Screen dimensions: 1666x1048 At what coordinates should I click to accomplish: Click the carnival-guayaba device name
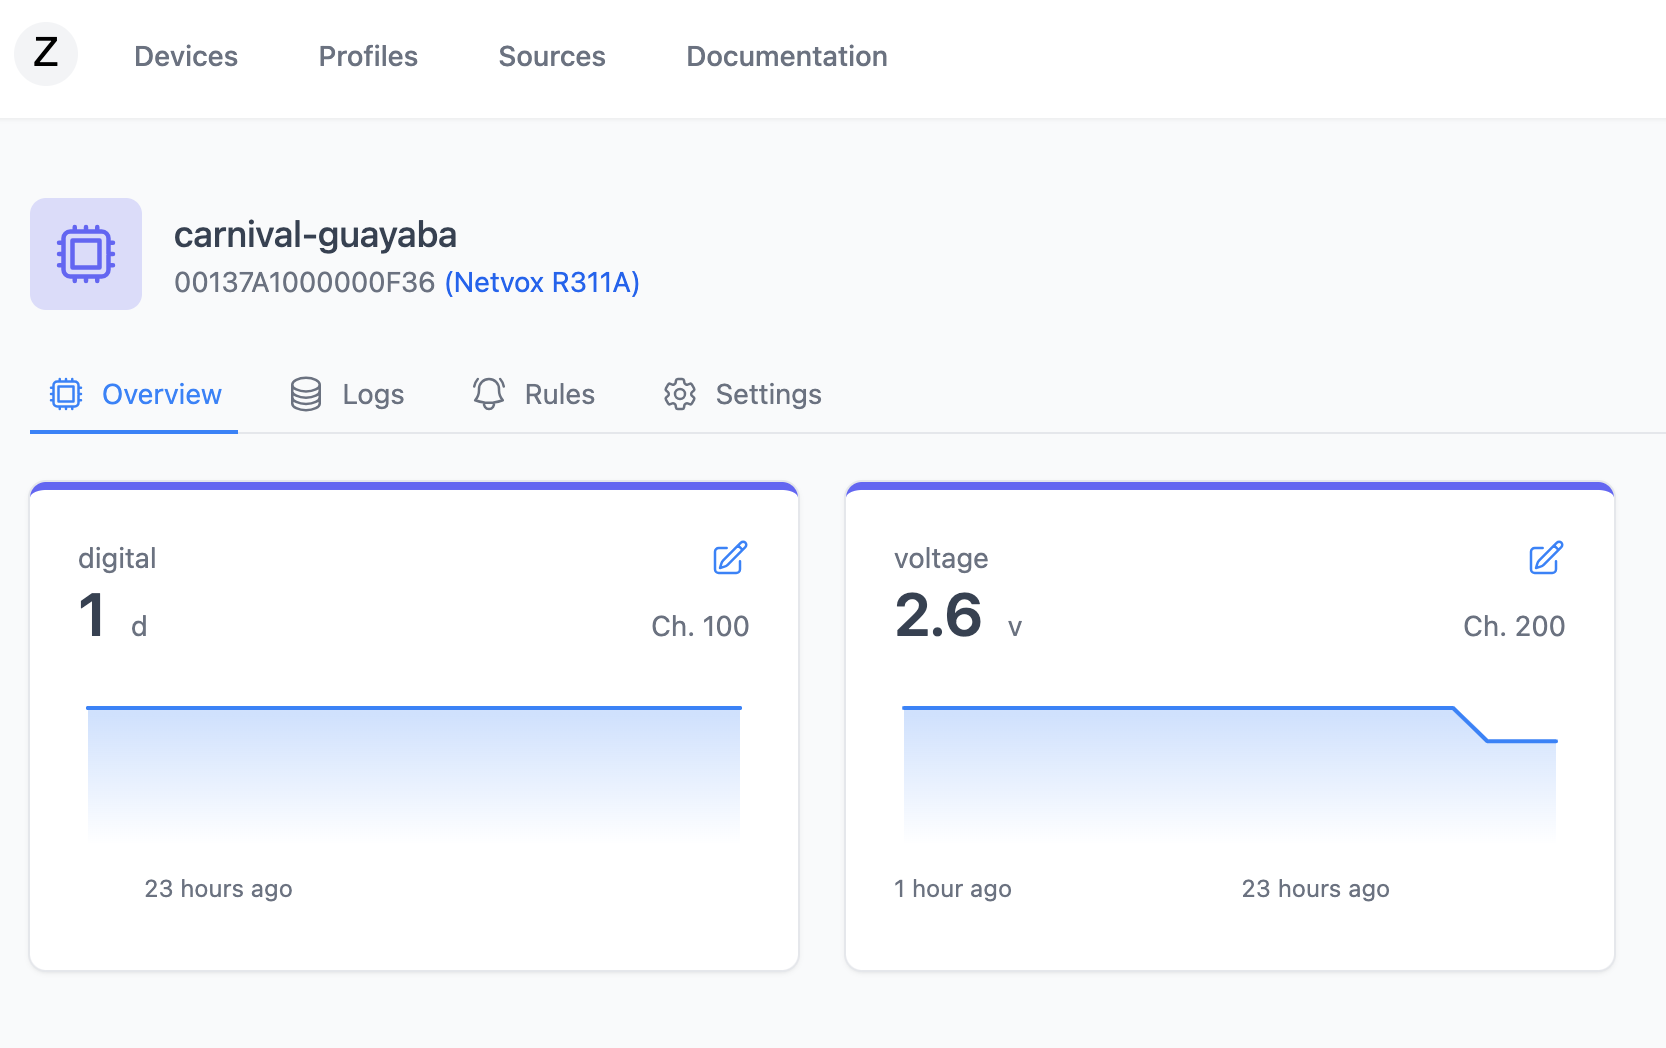click(x=315, y=235)
